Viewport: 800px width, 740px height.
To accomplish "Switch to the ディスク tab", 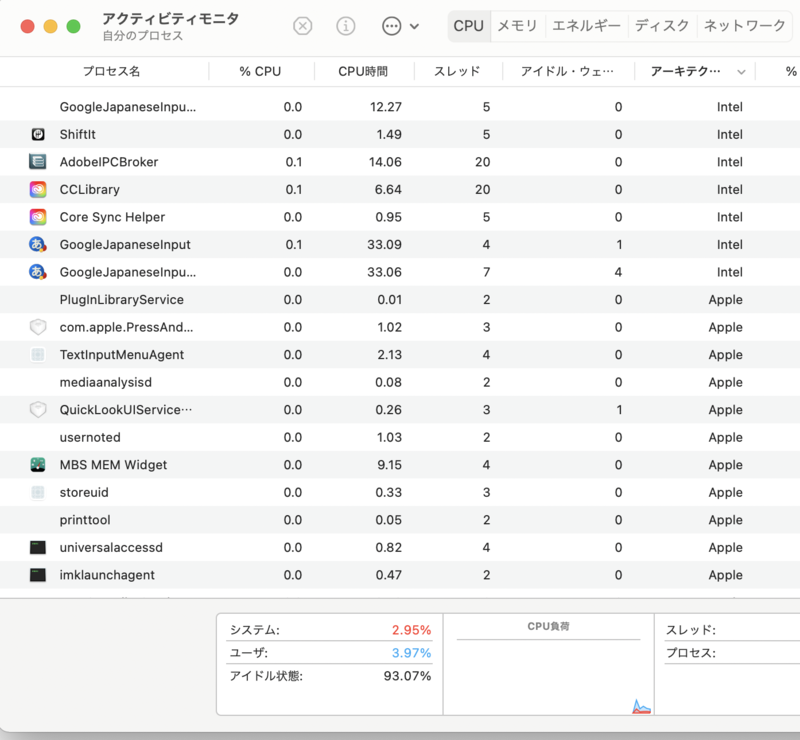I will (x=662, y=26).
